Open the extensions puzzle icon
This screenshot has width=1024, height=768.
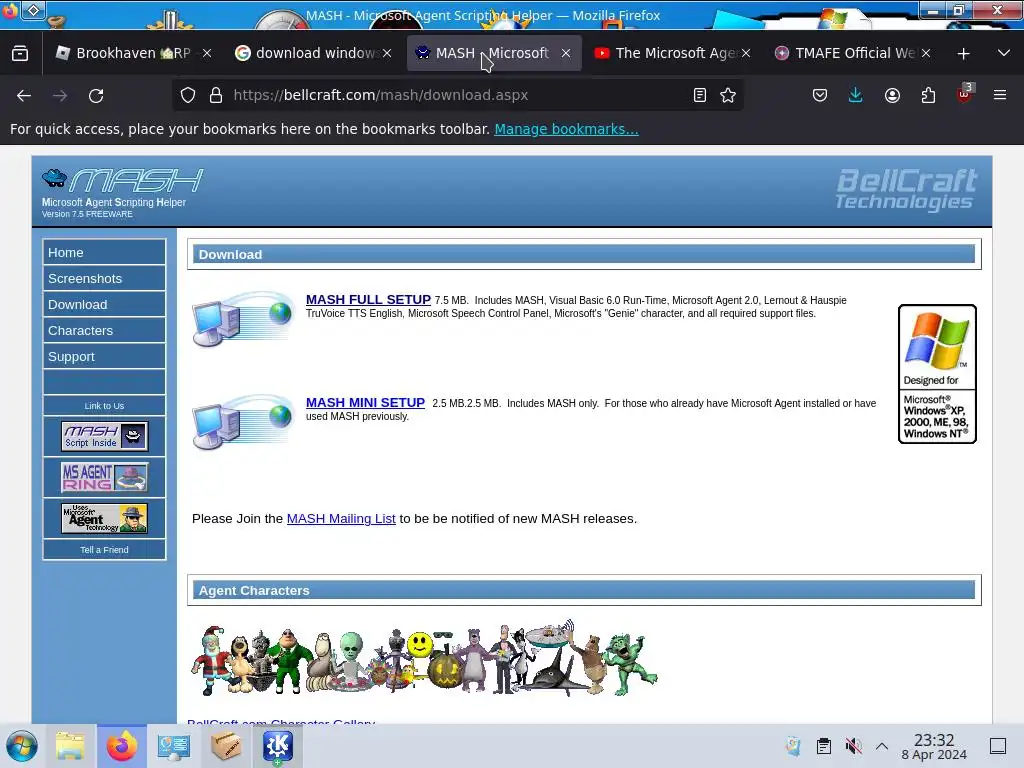[928, 95]
